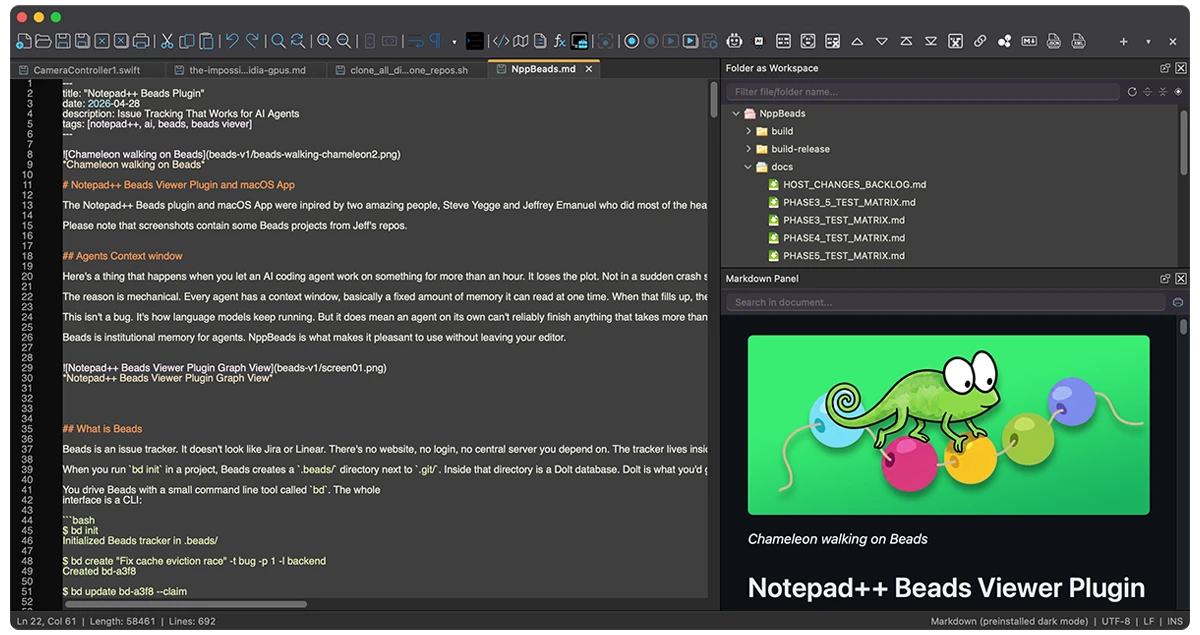Click the run macro multiple times icon
Screen dimensions: 1200x635
(x=690, y=41)
